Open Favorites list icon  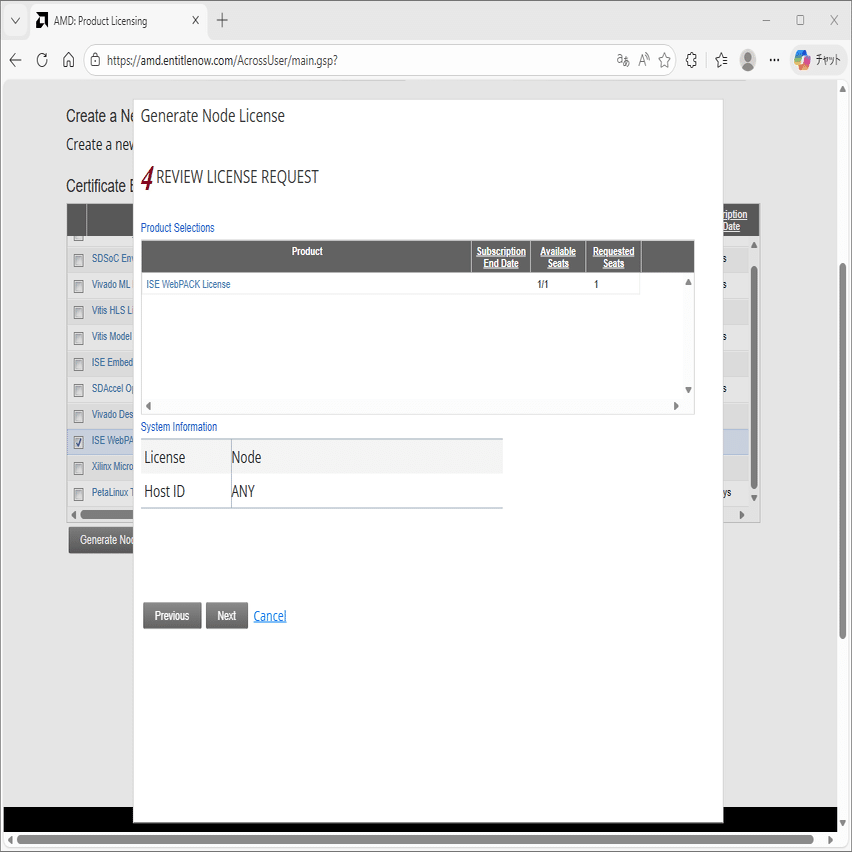click(721, 60)
